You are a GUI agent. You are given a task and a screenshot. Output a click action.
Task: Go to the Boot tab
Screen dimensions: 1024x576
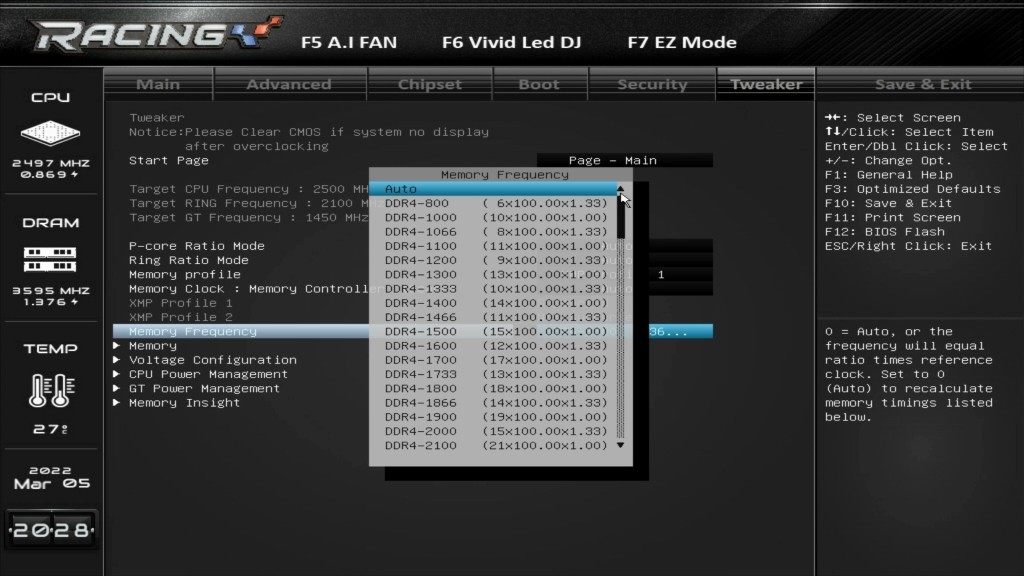point(538,85)
